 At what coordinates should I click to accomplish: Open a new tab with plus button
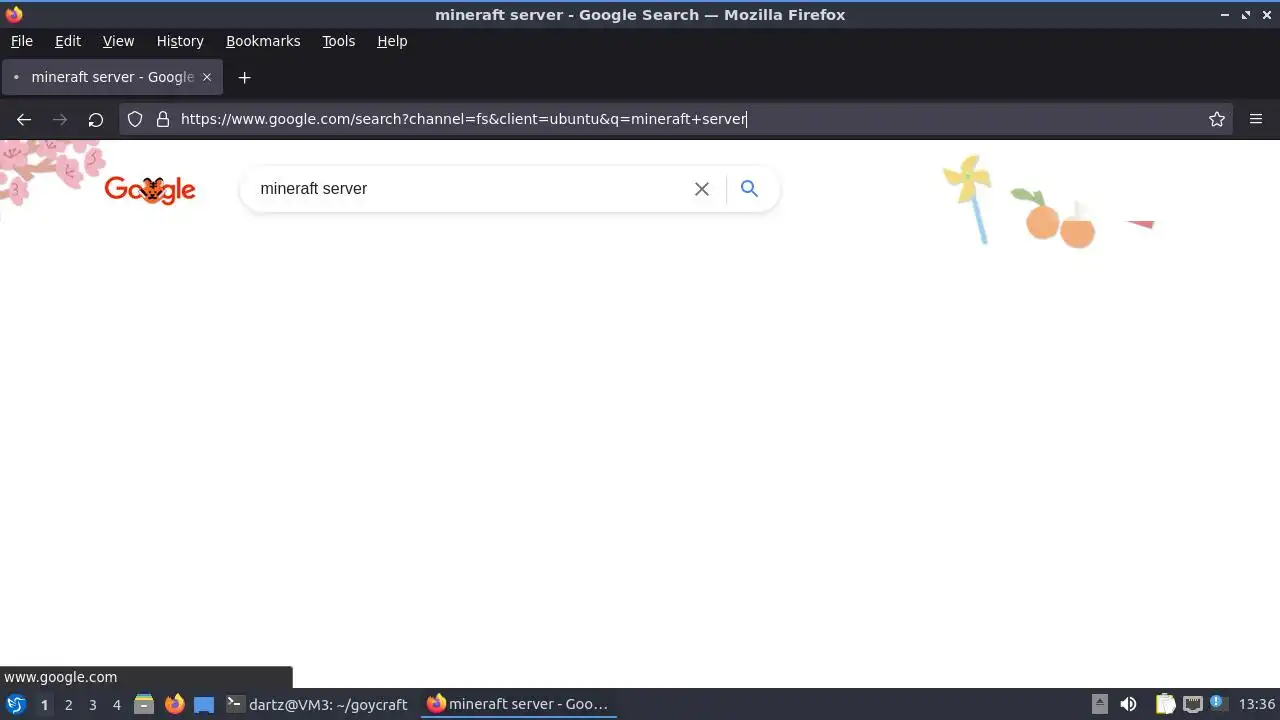click(244, 77)
